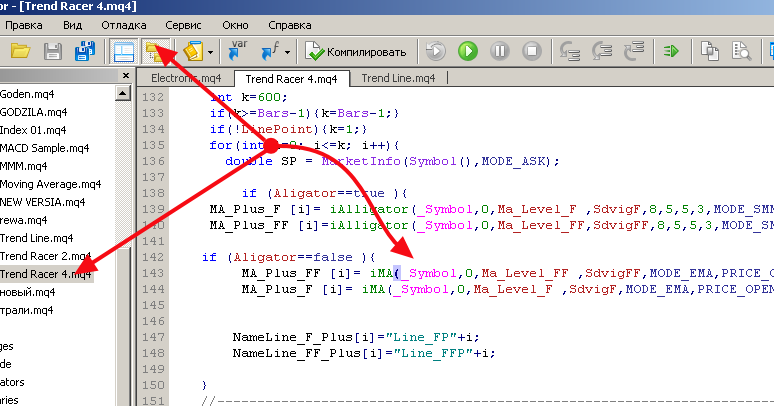Viewport: 774px width, 406px height.
Task: Select MMM.mq4 in the file list
Action: [24, 166]
